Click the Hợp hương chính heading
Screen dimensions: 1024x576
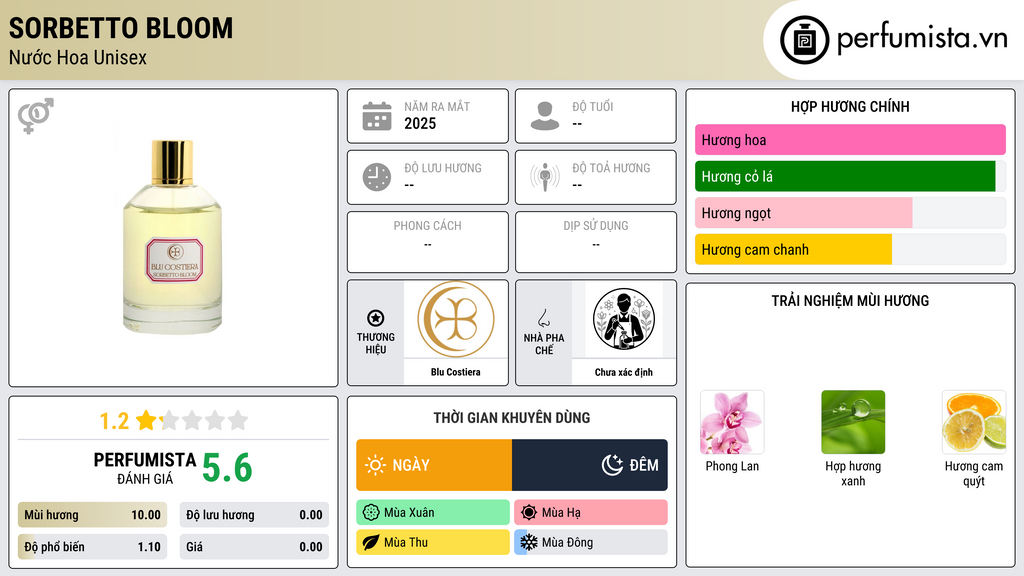[x=850, y=106]
